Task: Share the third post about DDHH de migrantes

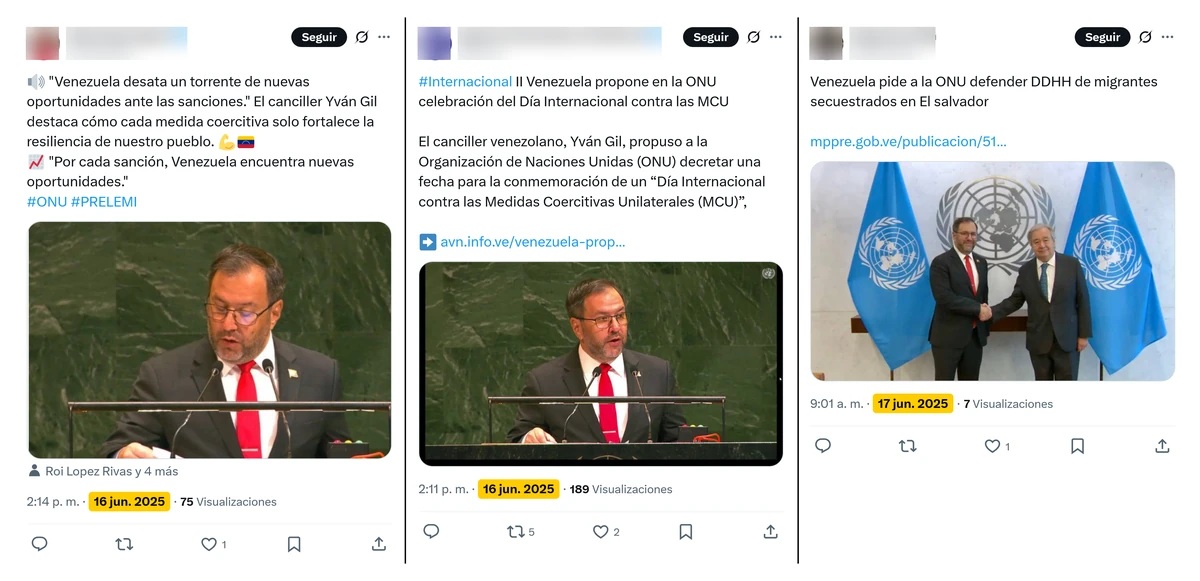Action: (1162, 446)
